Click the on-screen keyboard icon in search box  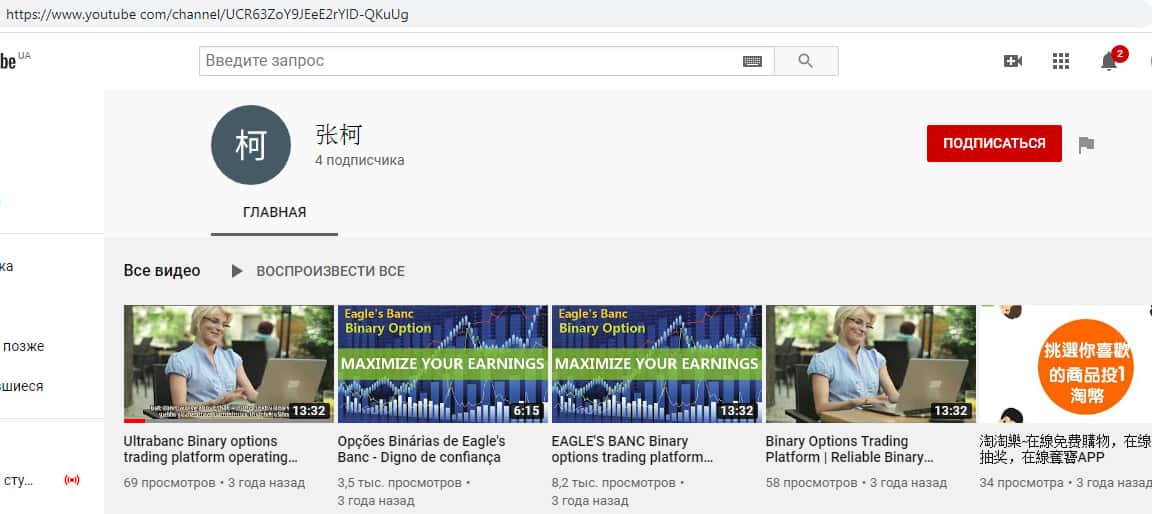click(752, 62)
